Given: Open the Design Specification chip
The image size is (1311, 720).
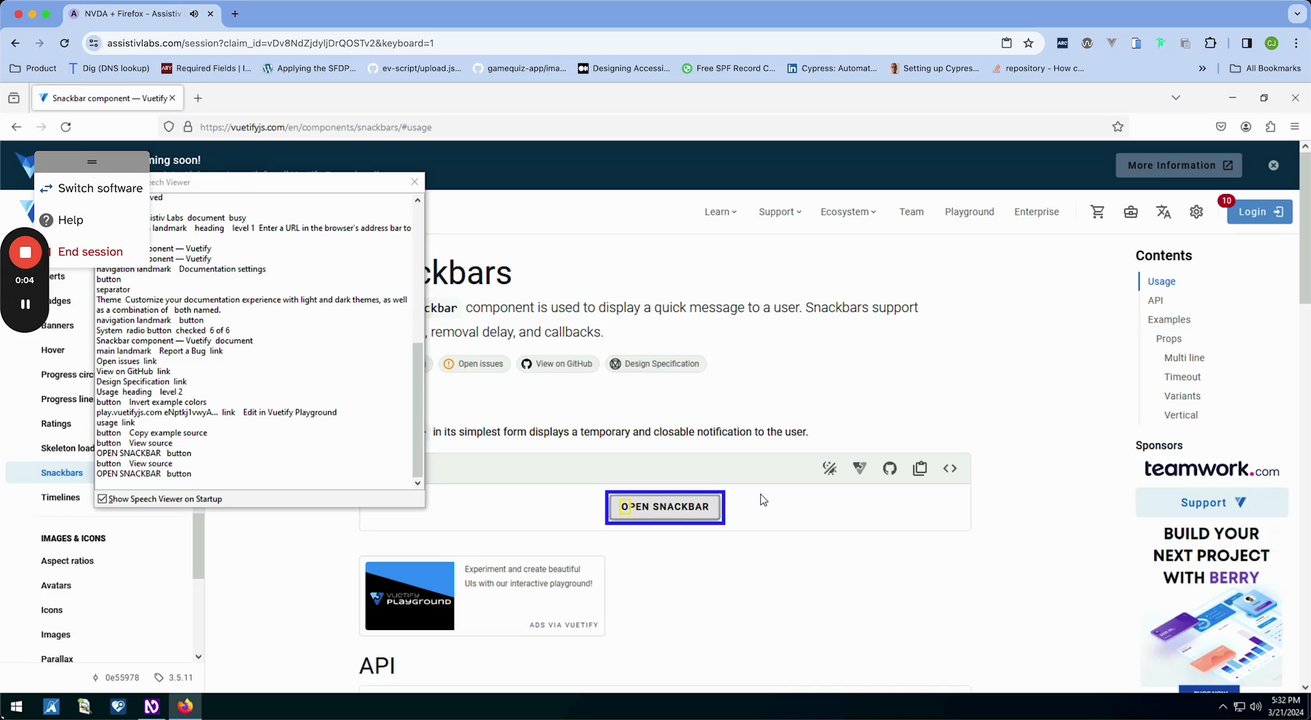Looking at the screenshot, I should pyautogui.click(x=654, y=364).
